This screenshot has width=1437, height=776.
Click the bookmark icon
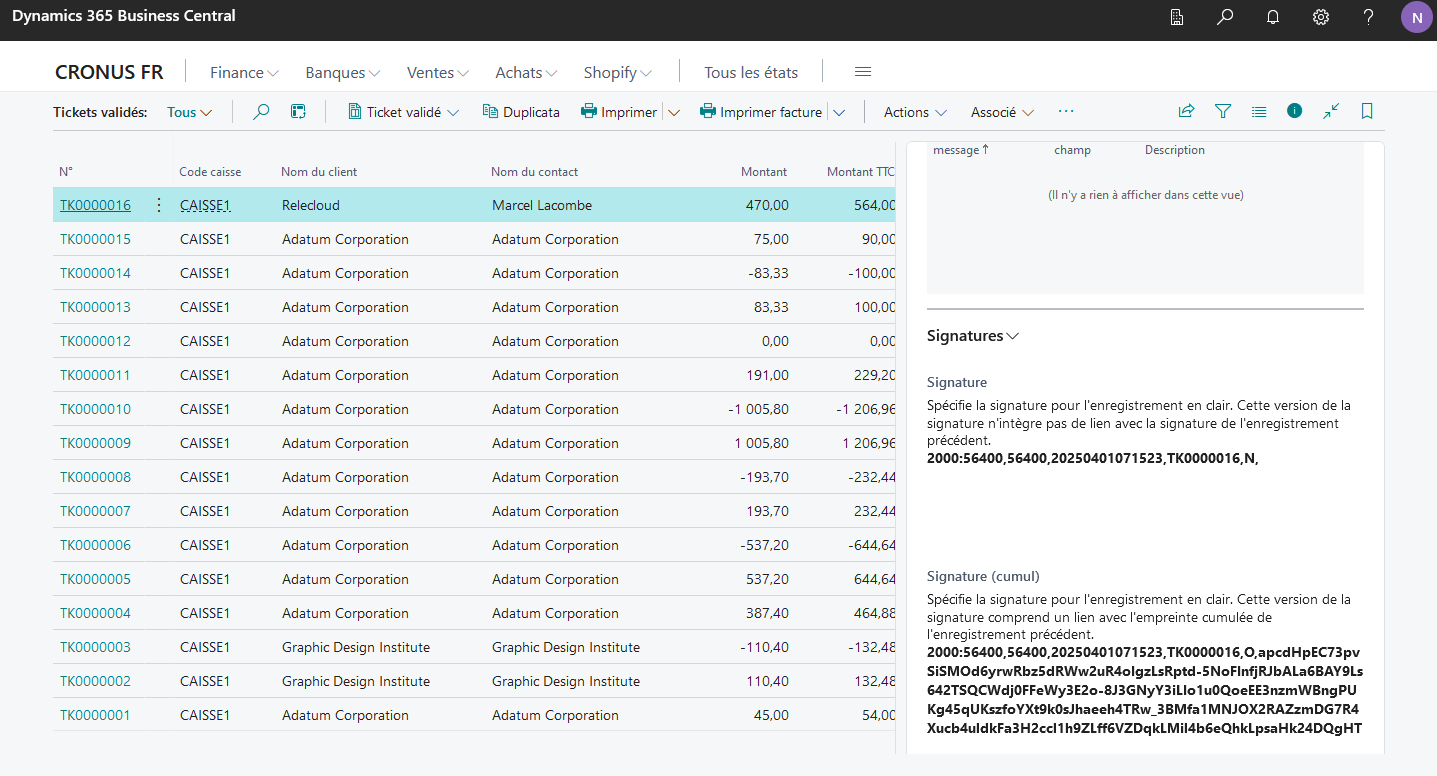(1367, 112)
